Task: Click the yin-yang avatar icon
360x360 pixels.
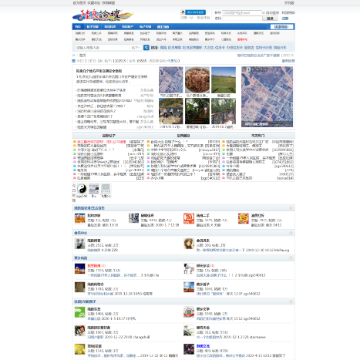Action: (x=82, y=189)
